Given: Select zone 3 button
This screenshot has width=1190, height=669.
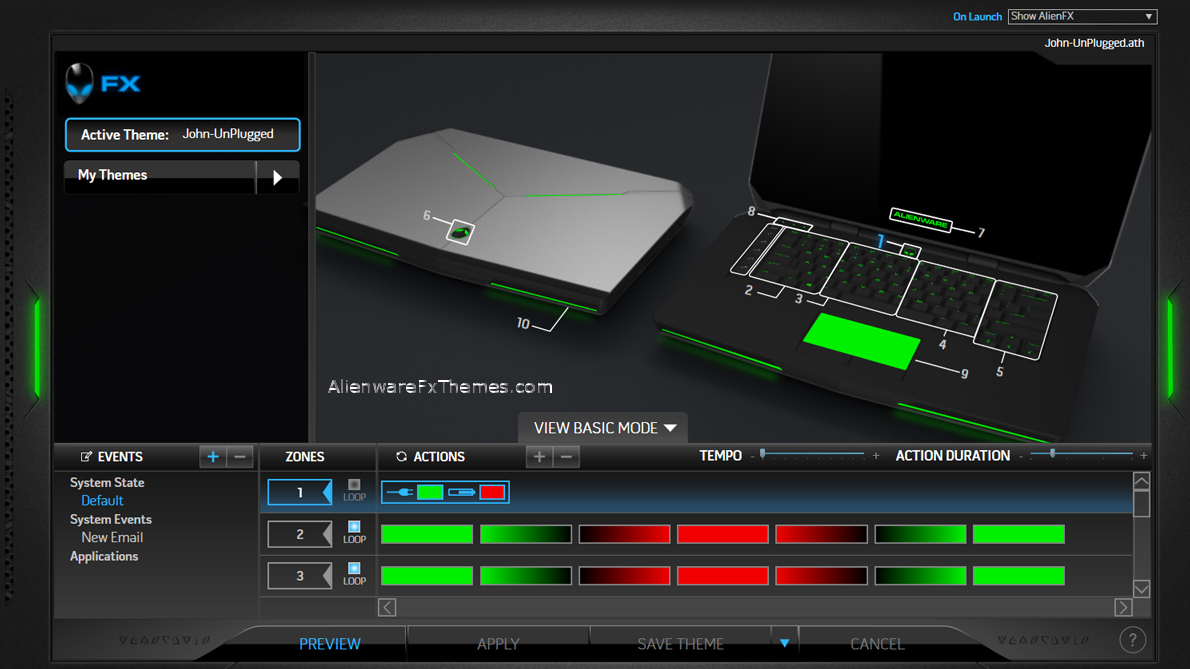Looking at the screenshot, I should [300, 576].
